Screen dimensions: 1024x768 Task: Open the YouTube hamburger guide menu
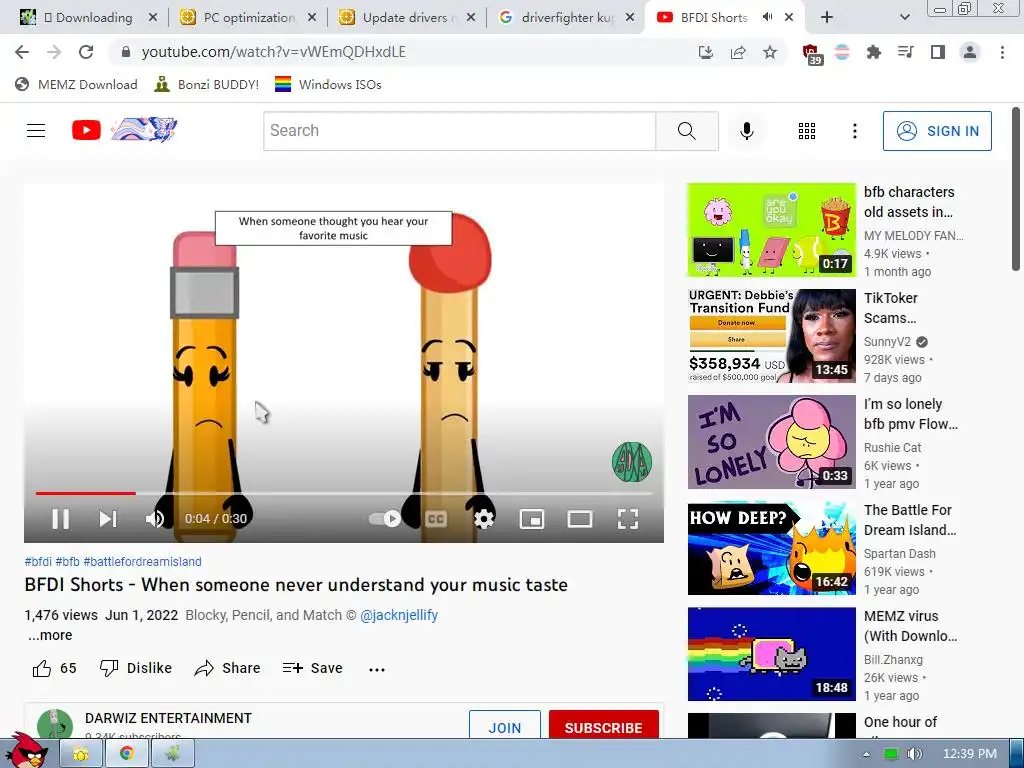[36, 131]
